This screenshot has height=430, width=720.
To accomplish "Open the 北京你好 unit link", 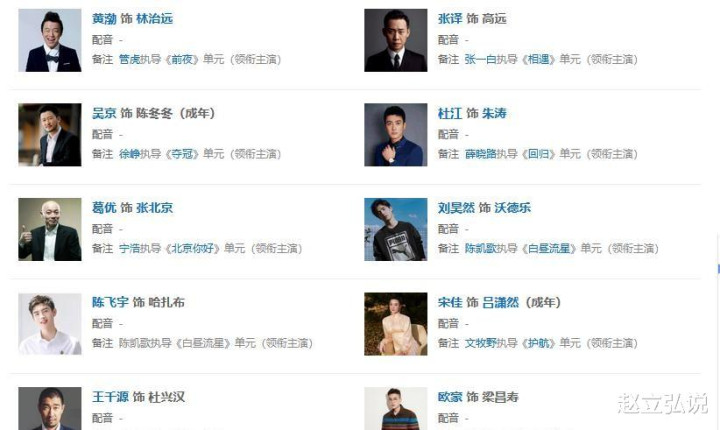I will [193, 249].
